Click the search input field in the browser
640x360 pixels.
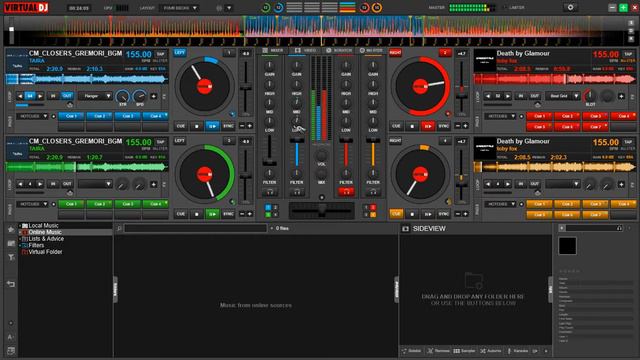(196, 229)
